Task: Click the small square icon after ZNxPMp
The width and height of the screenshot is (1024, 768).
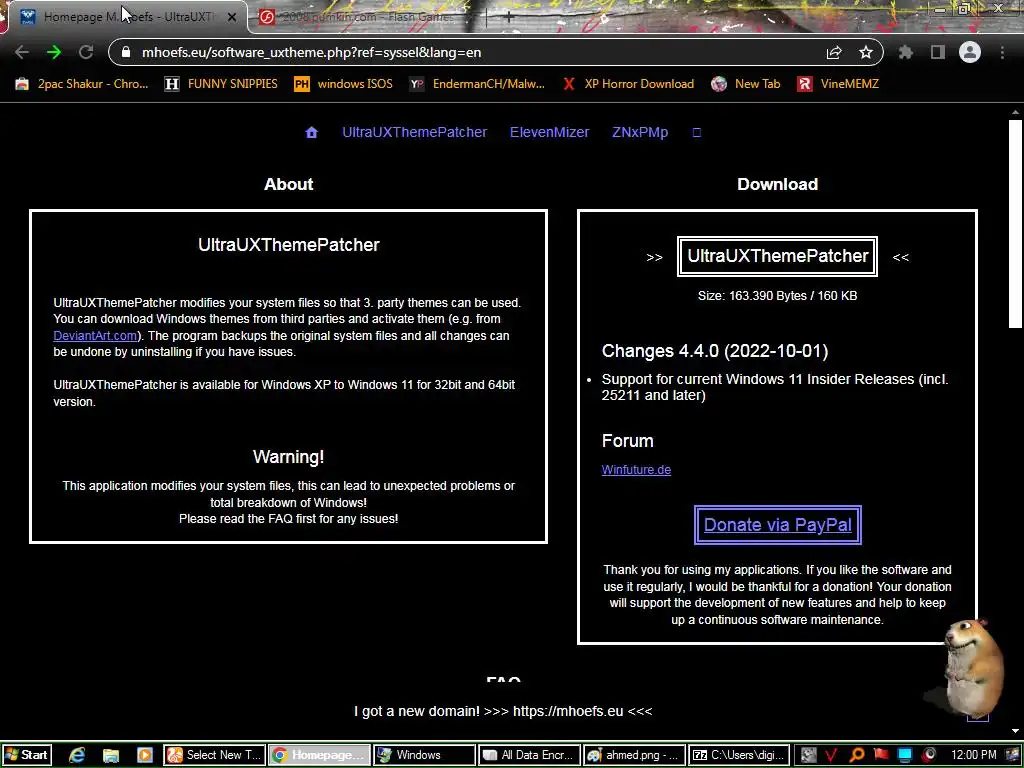Action: [x=697, y=133]
